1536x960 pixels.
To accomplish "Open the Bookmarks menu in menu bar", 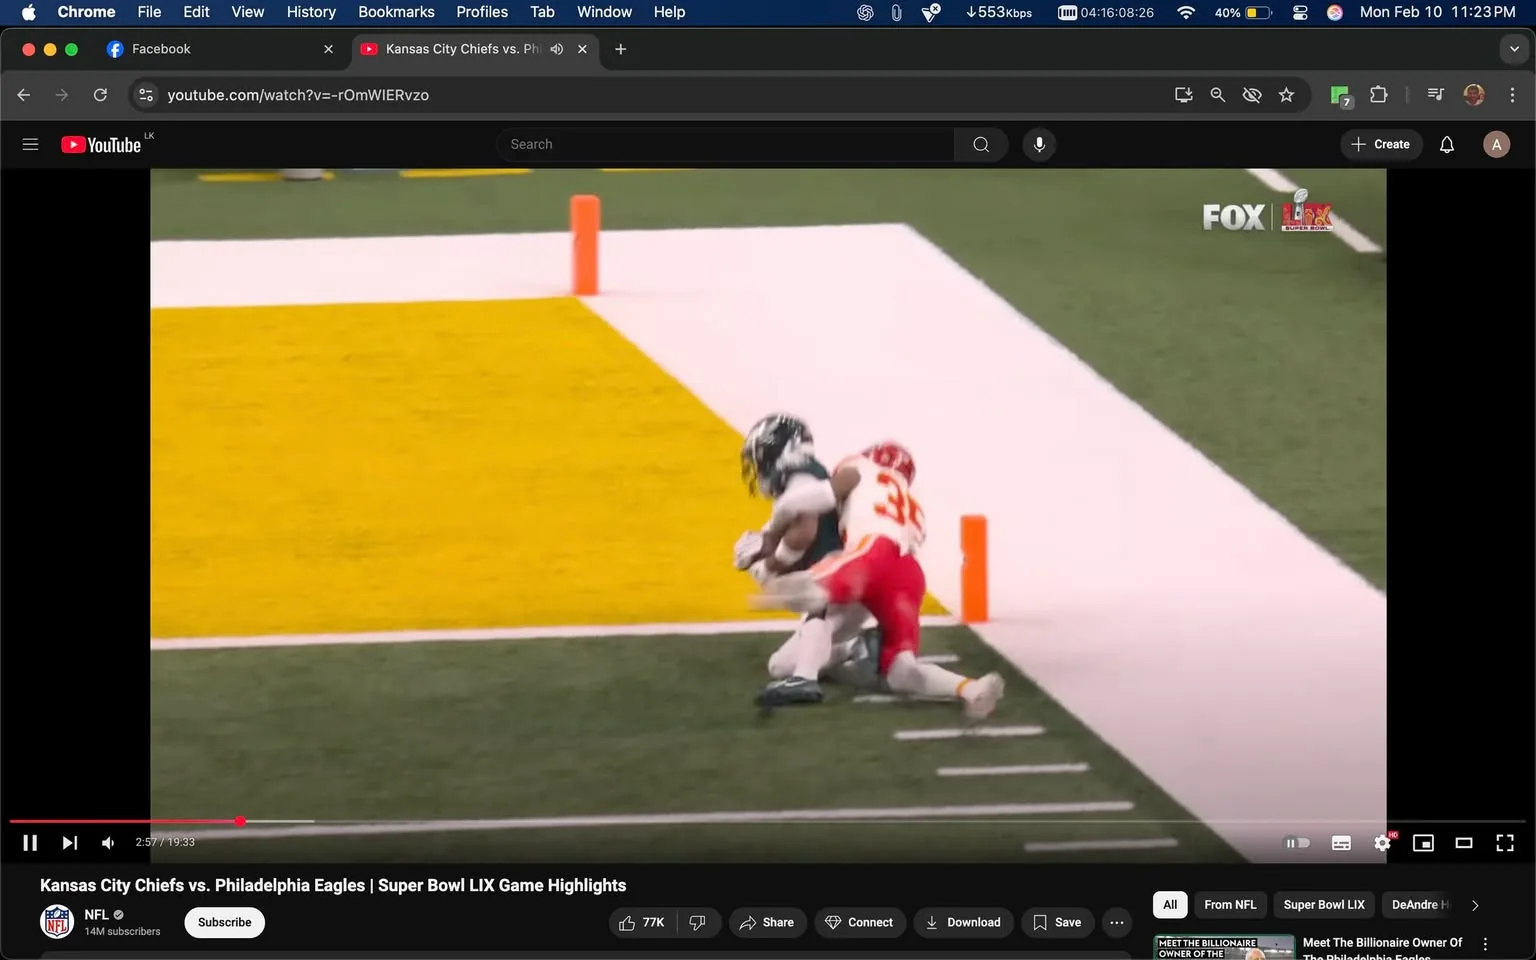I will click(396, 12).
